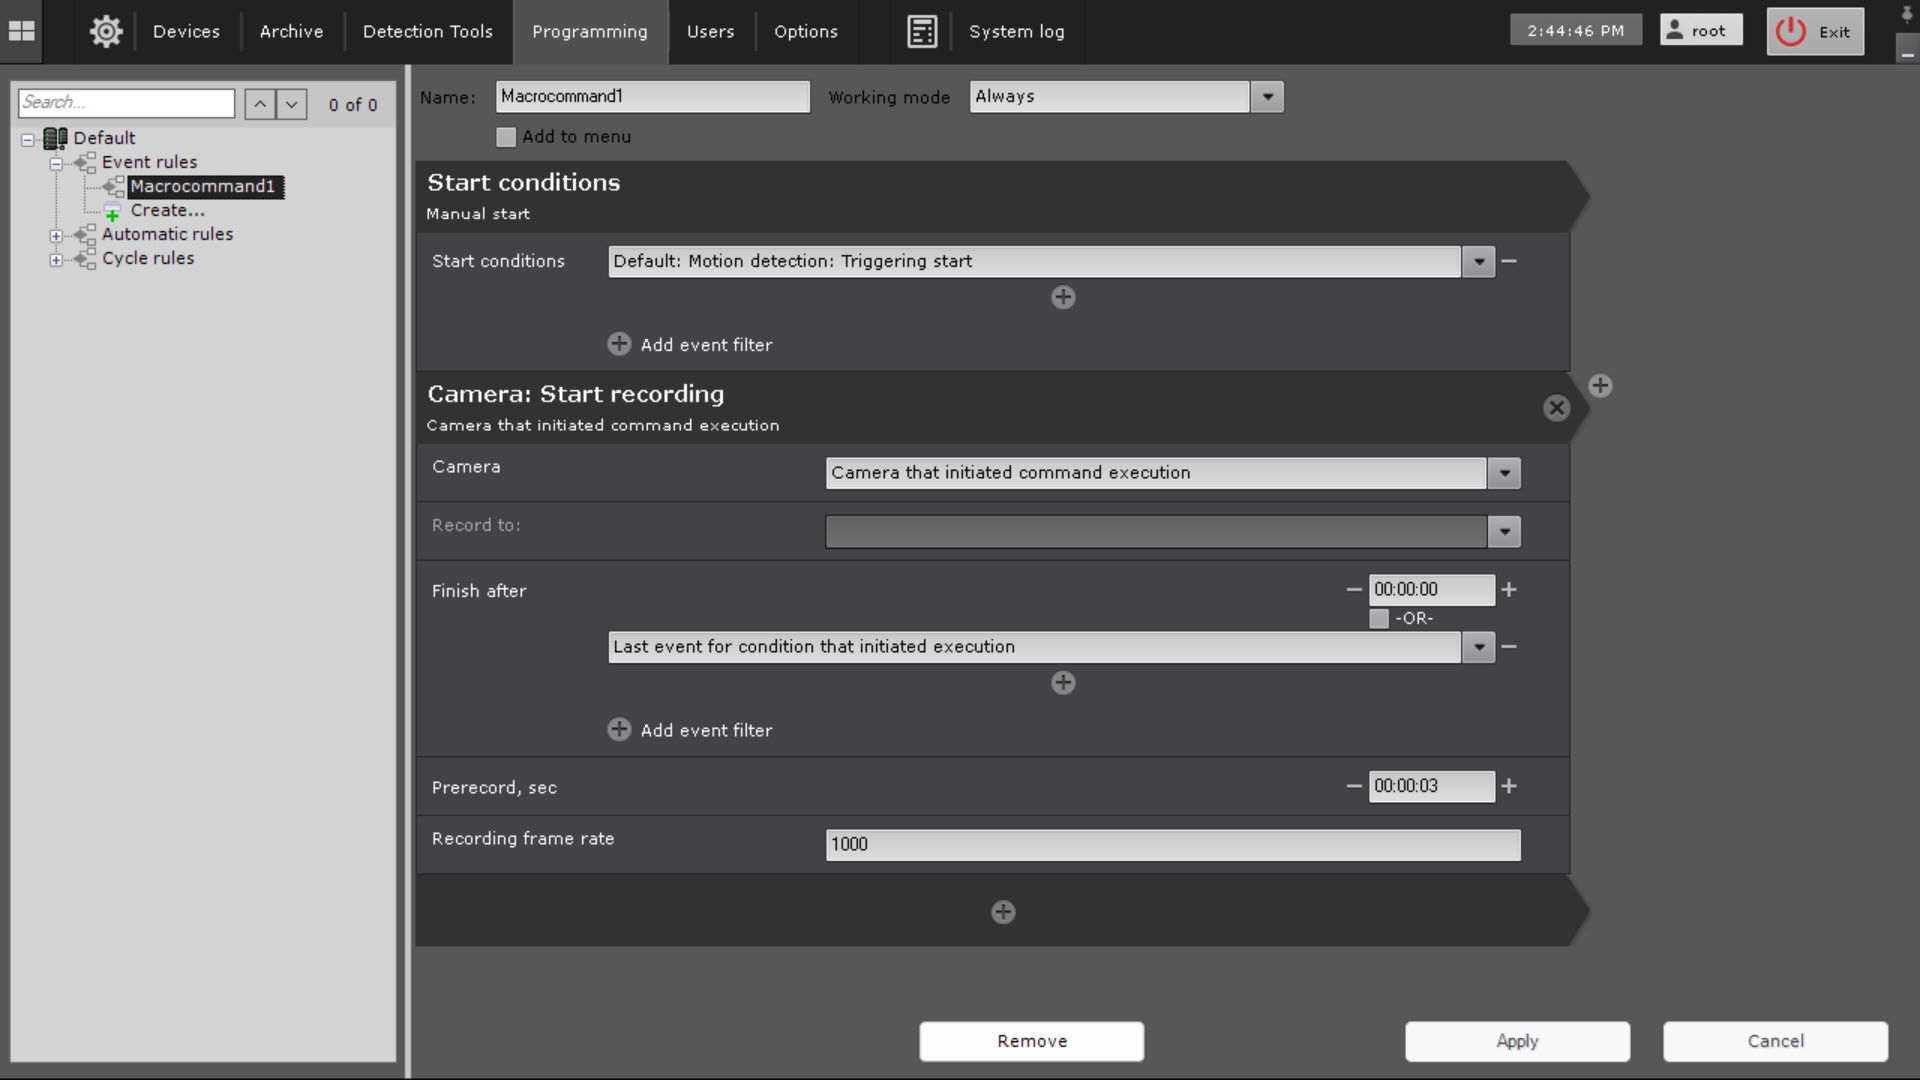Click the Apply button
The height and width of the screenshot is (1080, 1920).
[1517, 1041]
